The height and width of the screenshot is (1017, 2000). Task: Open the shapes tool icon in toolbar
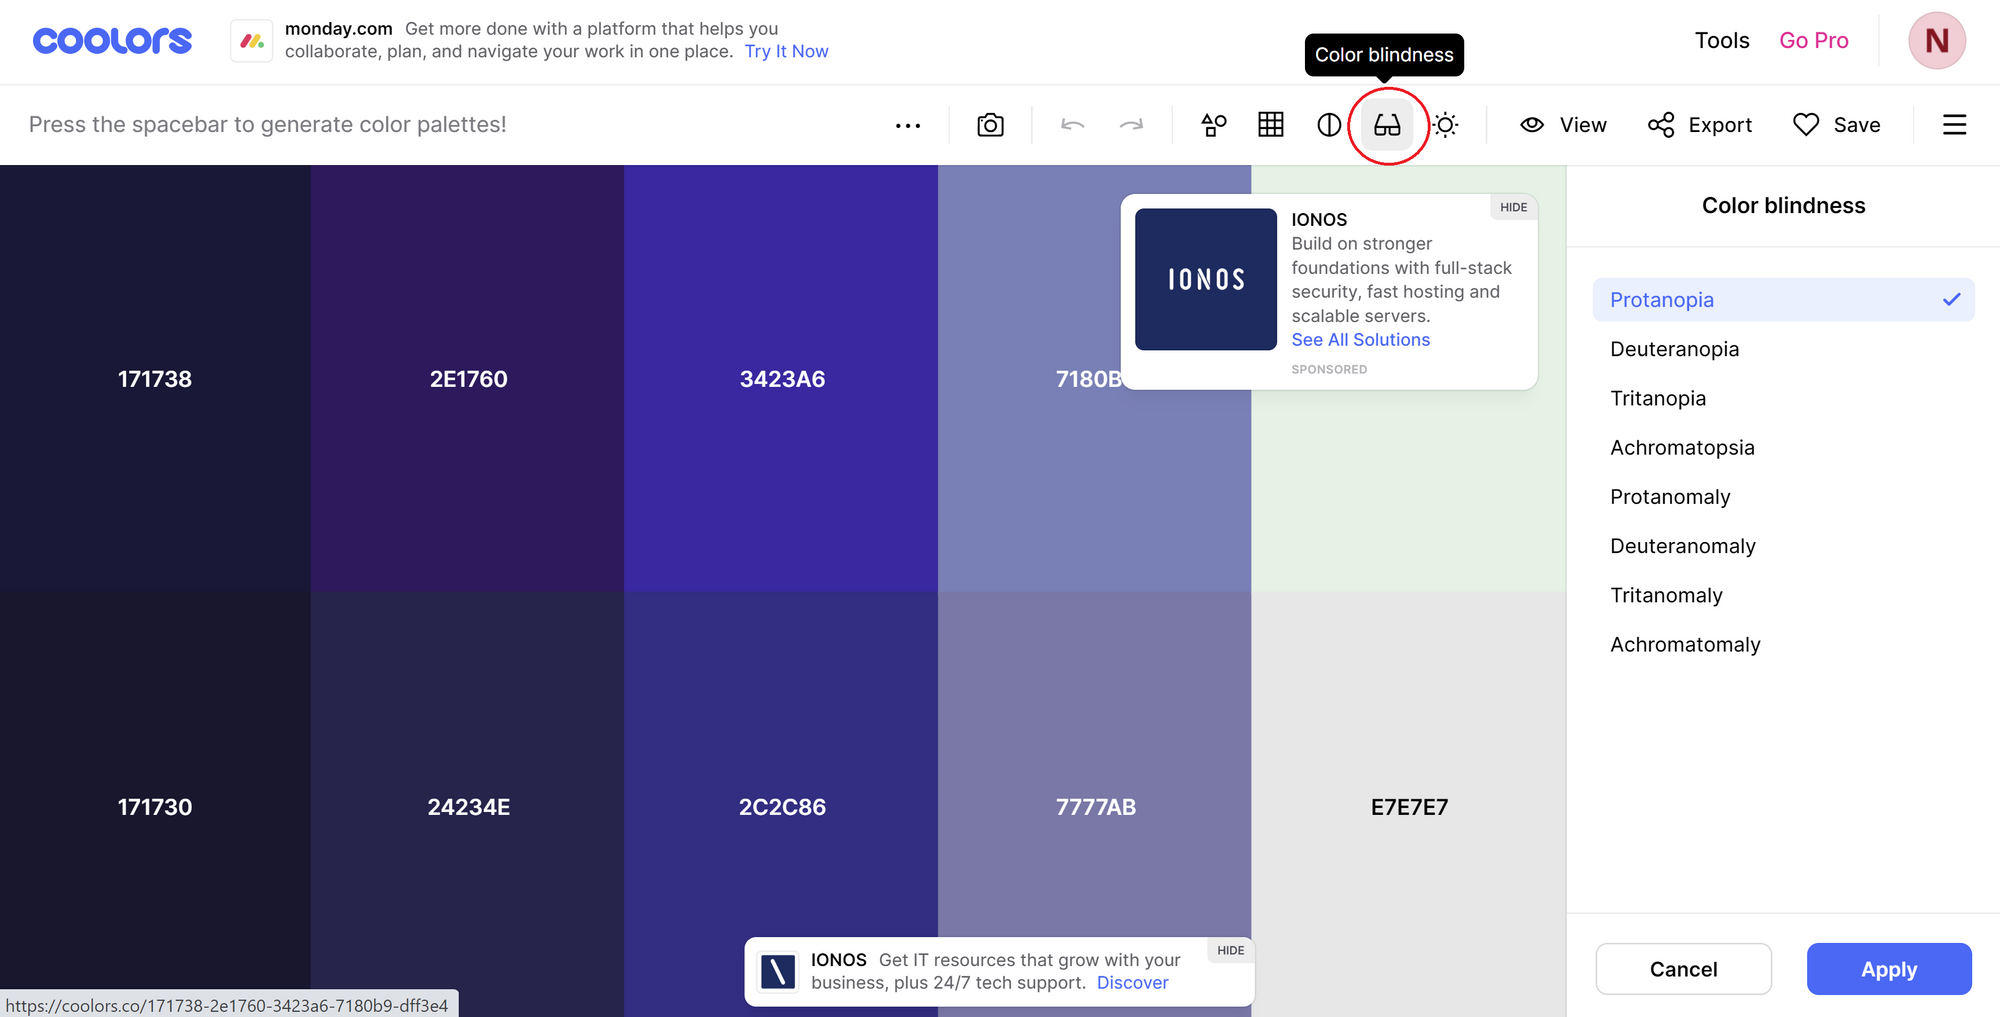tap(1213, 125)
